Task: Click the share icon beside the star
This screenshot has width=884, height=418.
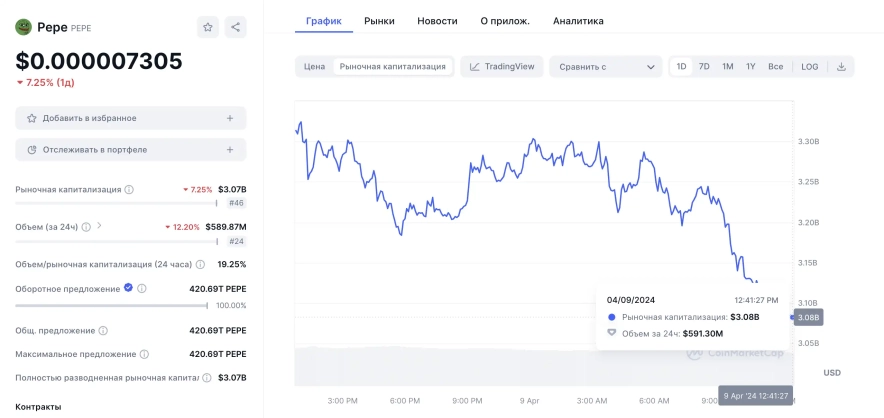Action: click(x=235, y=27)
